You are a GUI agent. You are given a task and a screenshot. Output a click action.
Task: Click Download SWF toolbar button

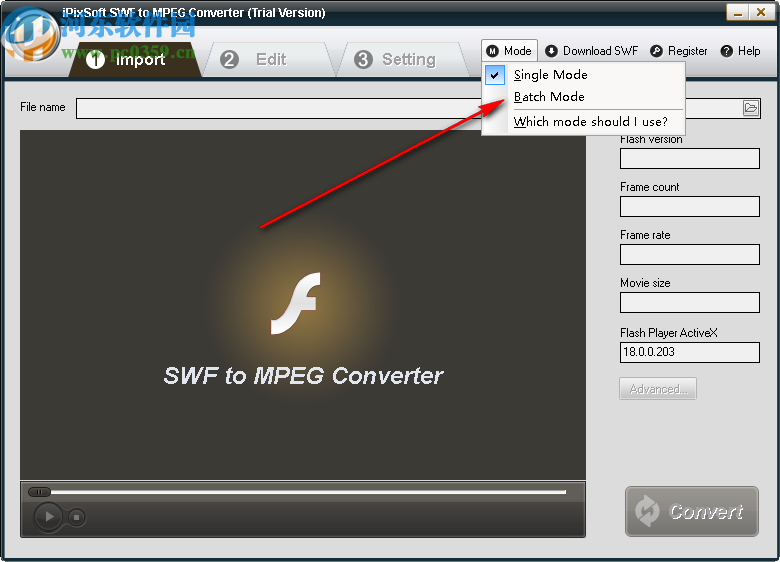(x=591, y=51)
